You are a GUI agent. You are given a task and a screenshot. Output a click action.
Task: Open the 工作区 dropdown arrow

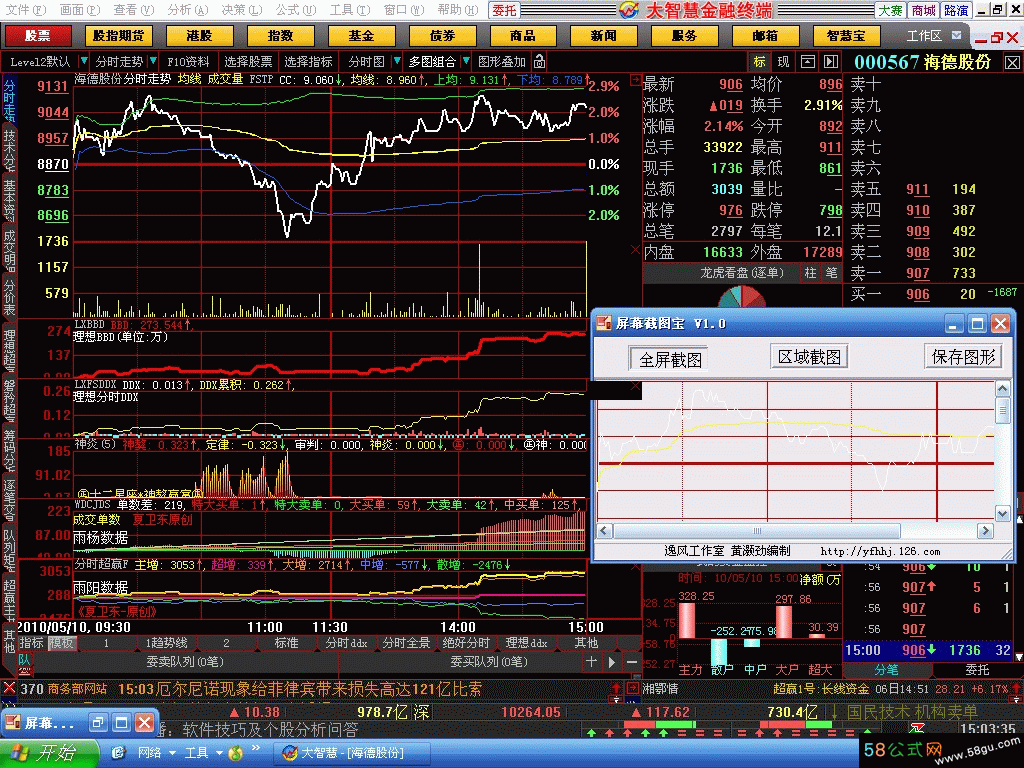[957, 35]
